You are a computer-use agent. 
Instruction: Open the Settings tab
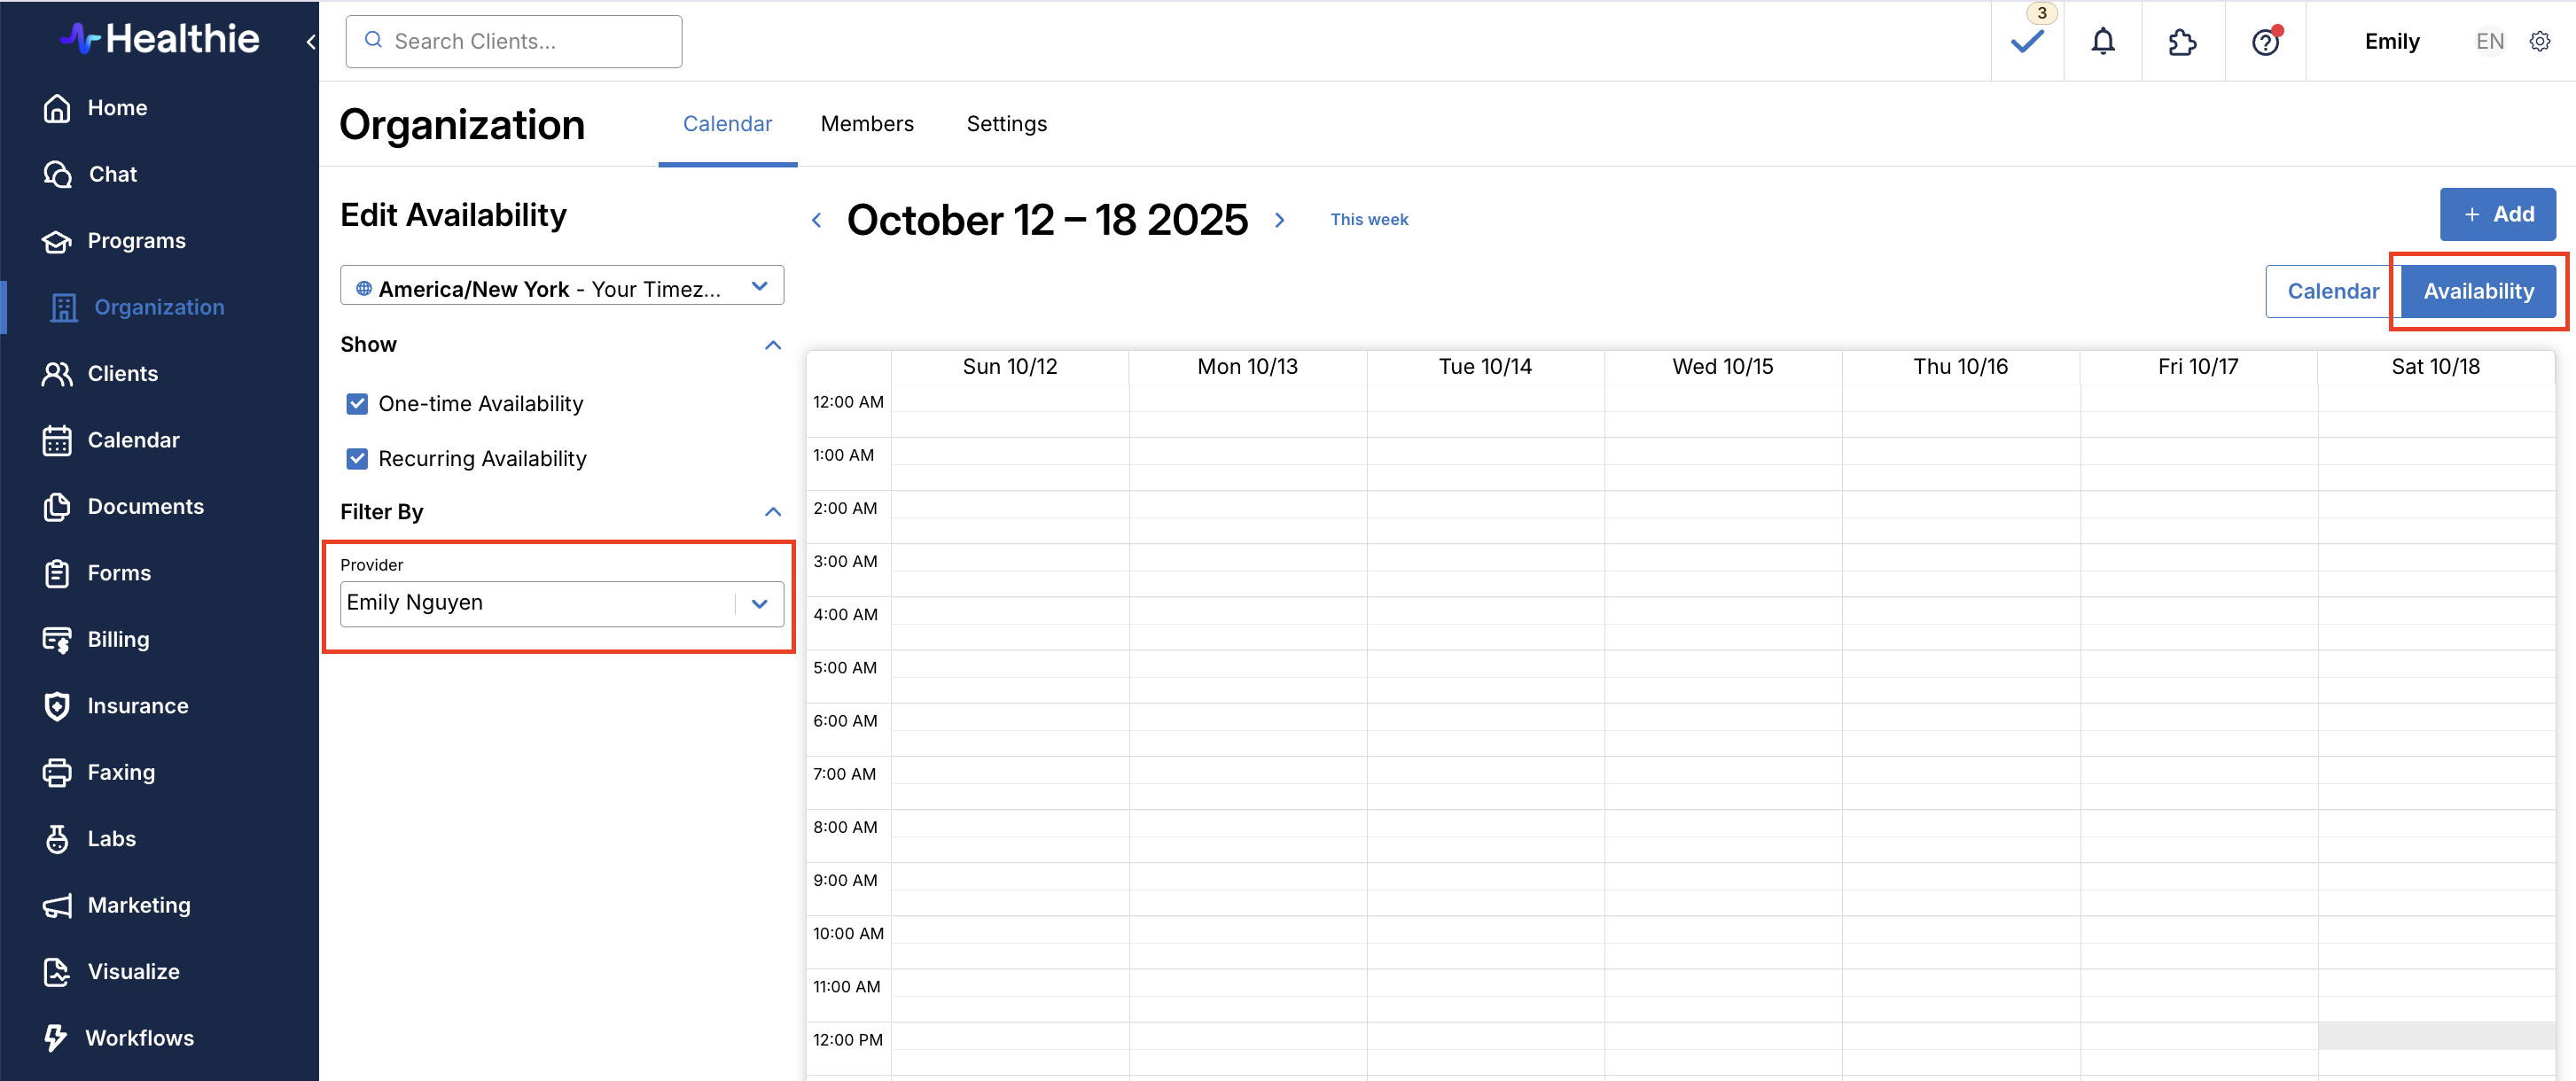[x=1006, y=124]
